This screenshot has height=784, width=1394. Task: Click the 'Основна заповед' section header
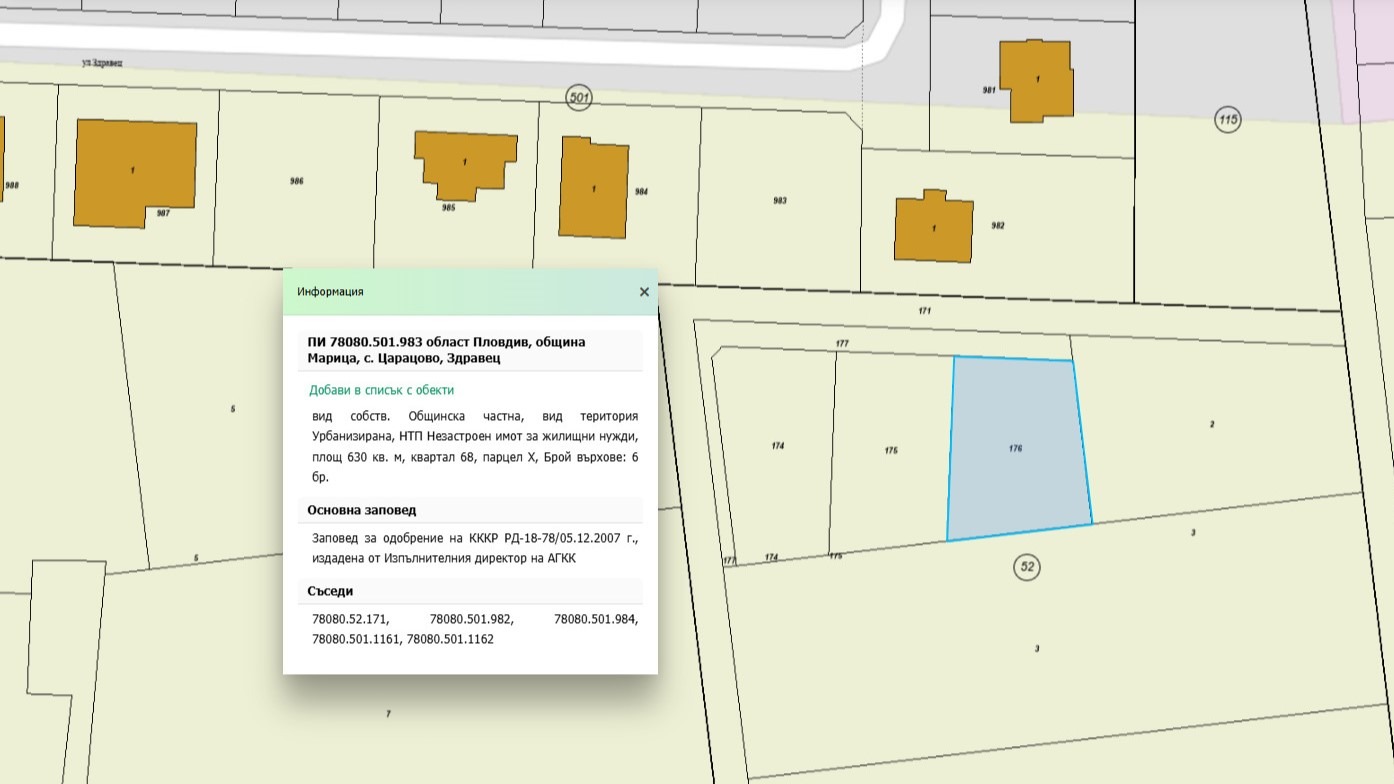point(361,510)
